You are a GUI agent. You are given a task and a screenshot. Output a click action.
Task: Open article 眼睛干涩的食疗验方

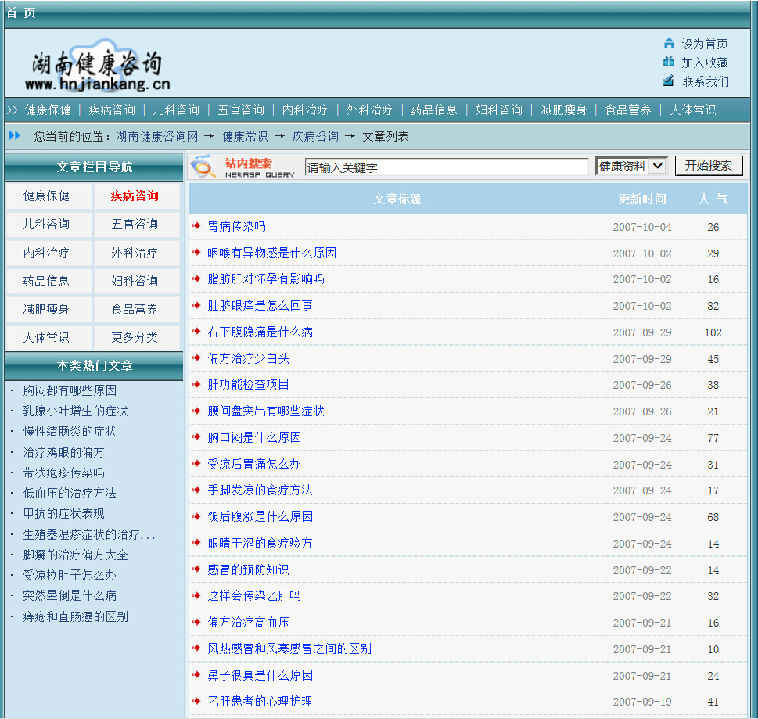(x=260, y=543)
